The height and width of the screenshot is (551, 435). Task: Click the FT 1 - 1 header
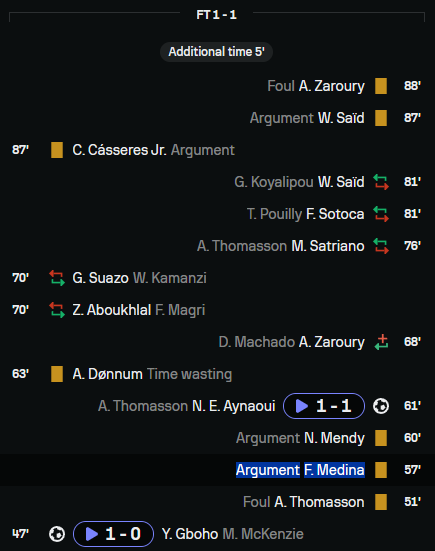pyautogui.click(x=216, y=15)
